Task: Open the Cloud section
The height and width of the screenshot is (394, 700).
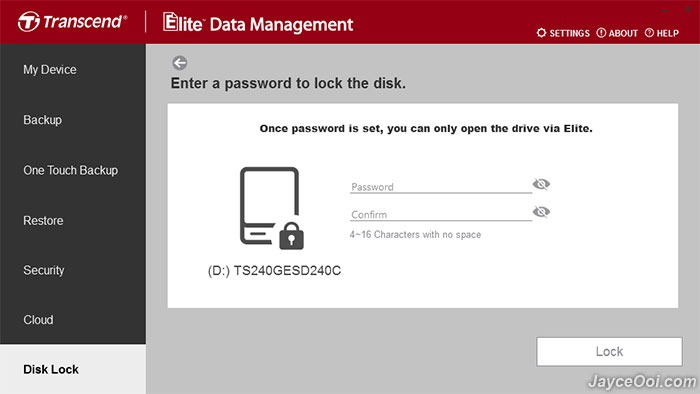Action: 38,320
